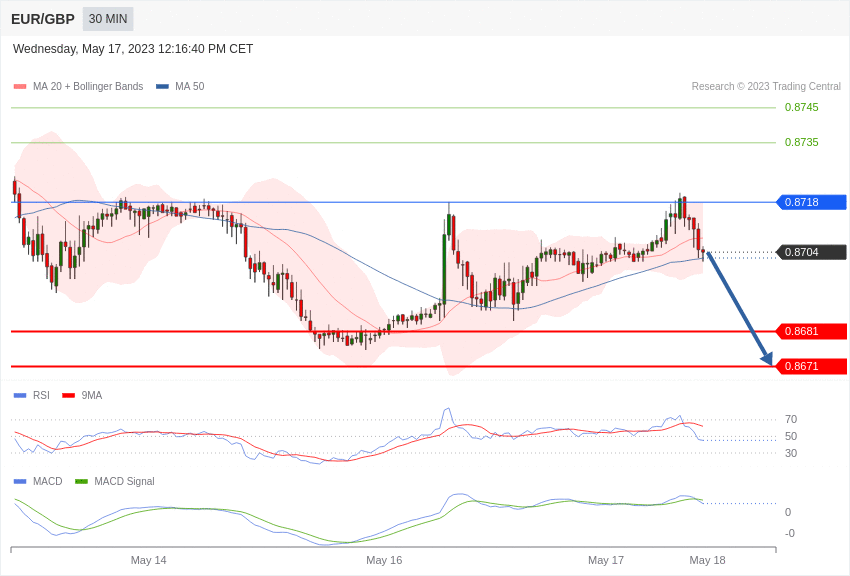Toggle the MACD Signal legend label
The width and height of the screenshot is (850, 576).
click(x=124, y=481)
